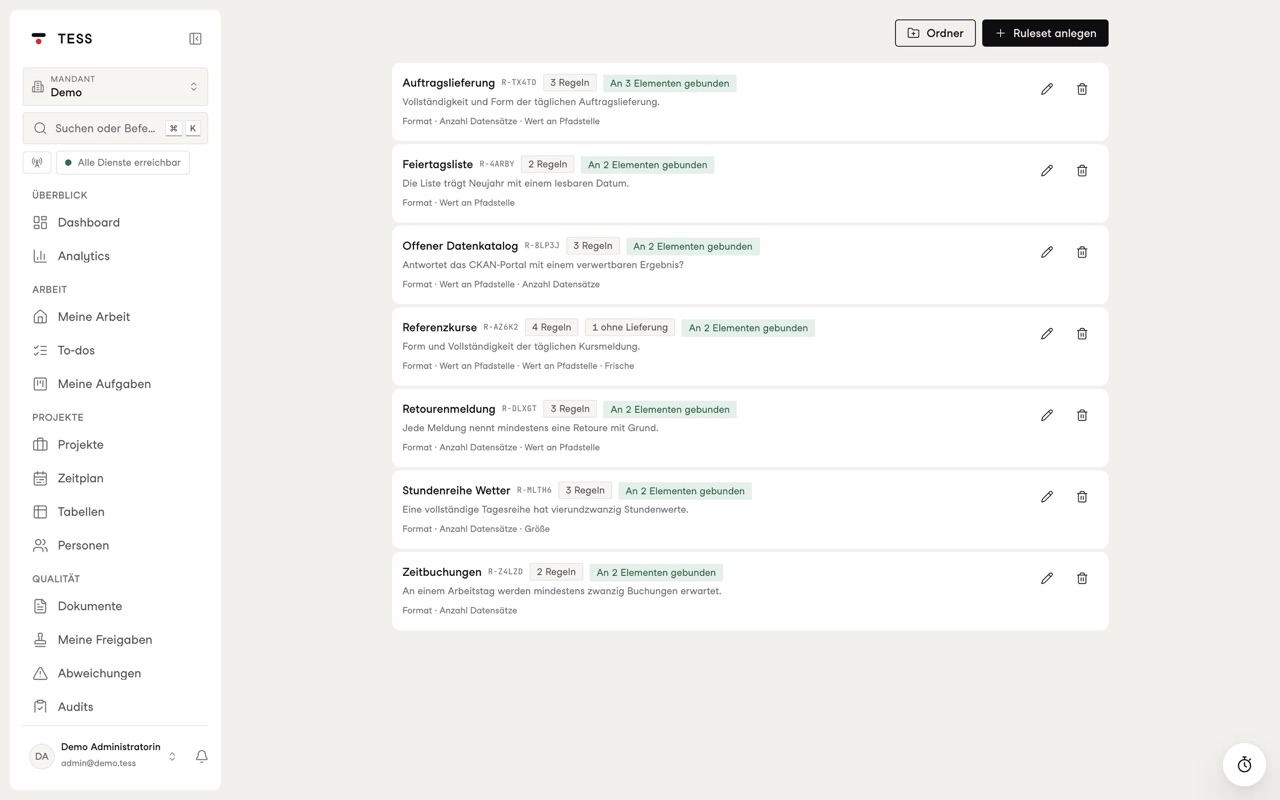Screen dimensions: 1280x800
Task: Edit the Offener Datenkatalog ruleset
Action: tap(1047, 252)
